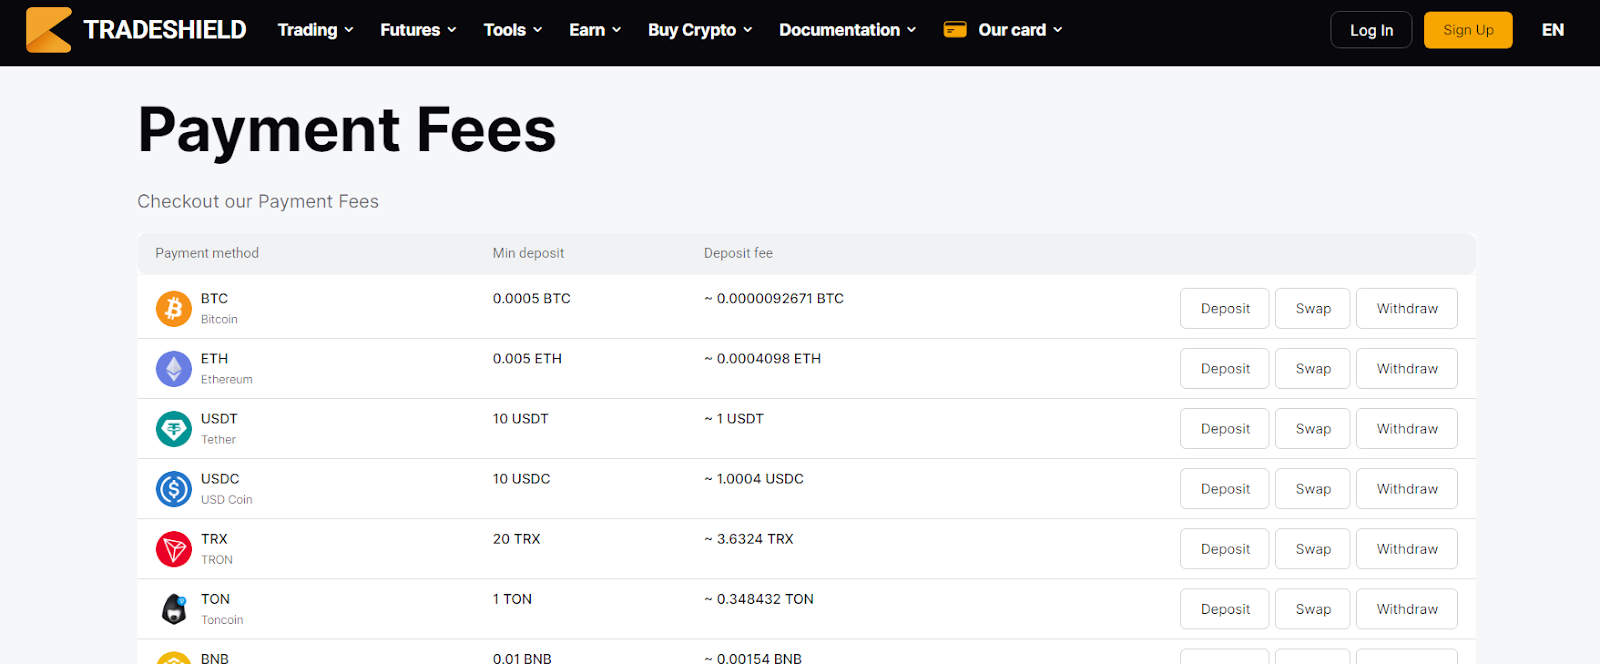This screenshot has width=1600, height=664.
Task: Click the ~ 1.0004 USDC fee value
Action: [x=754, y=478]
